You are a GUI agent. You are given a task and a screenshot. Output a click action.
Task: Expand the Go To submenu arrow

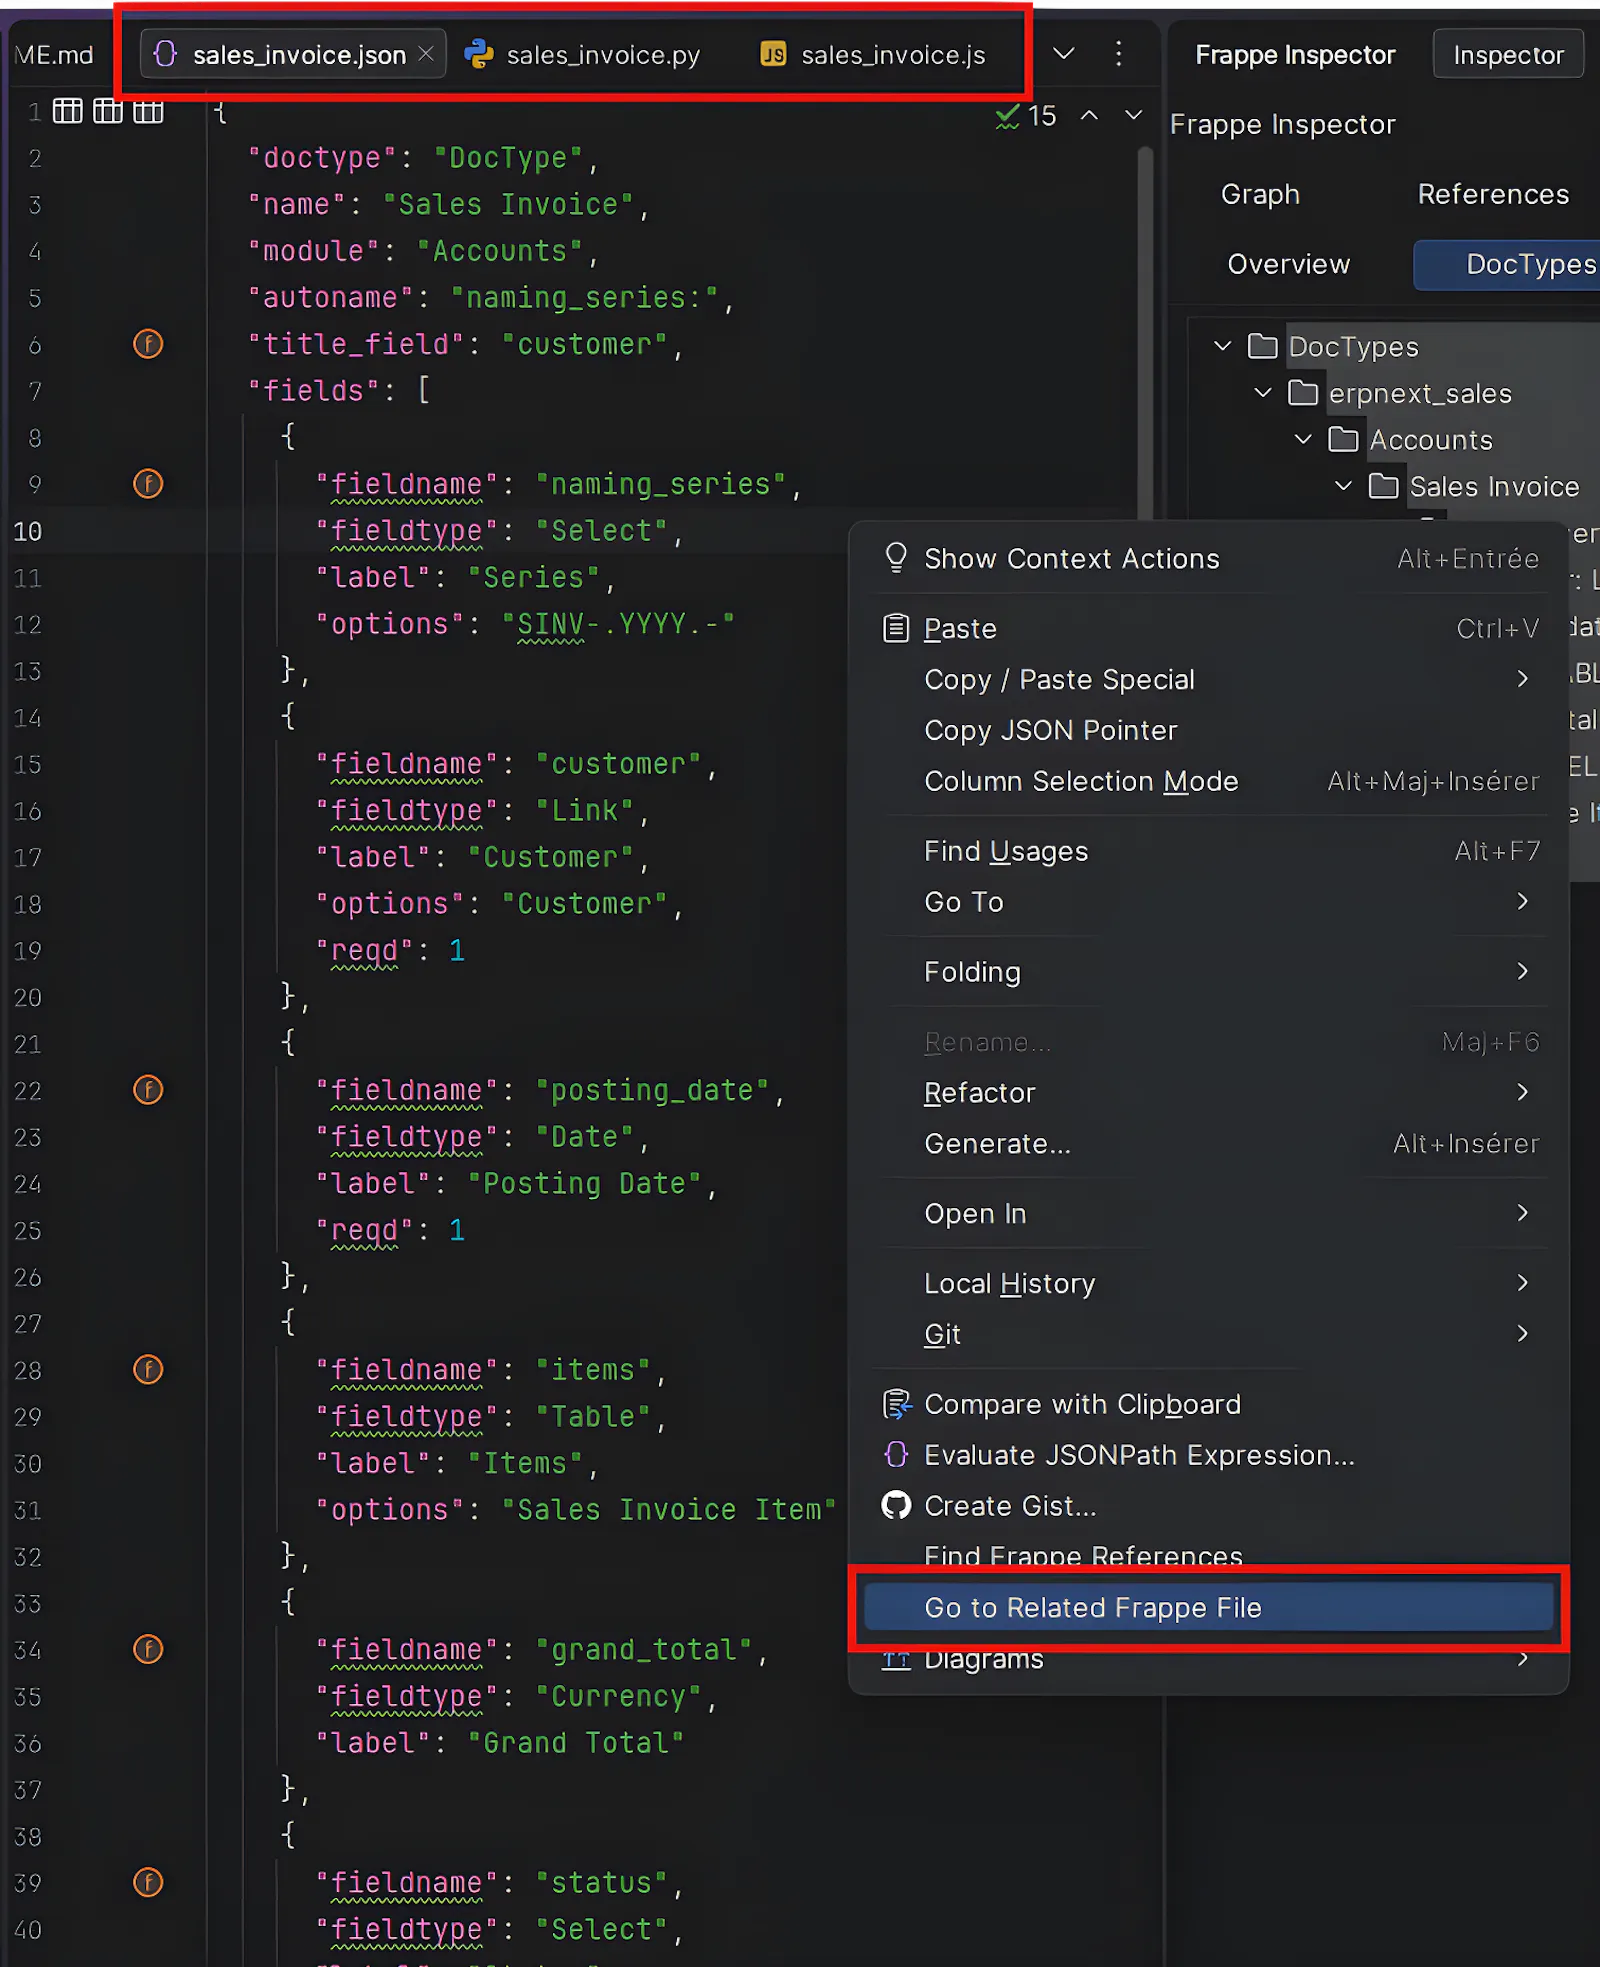tap(1523, 902)
